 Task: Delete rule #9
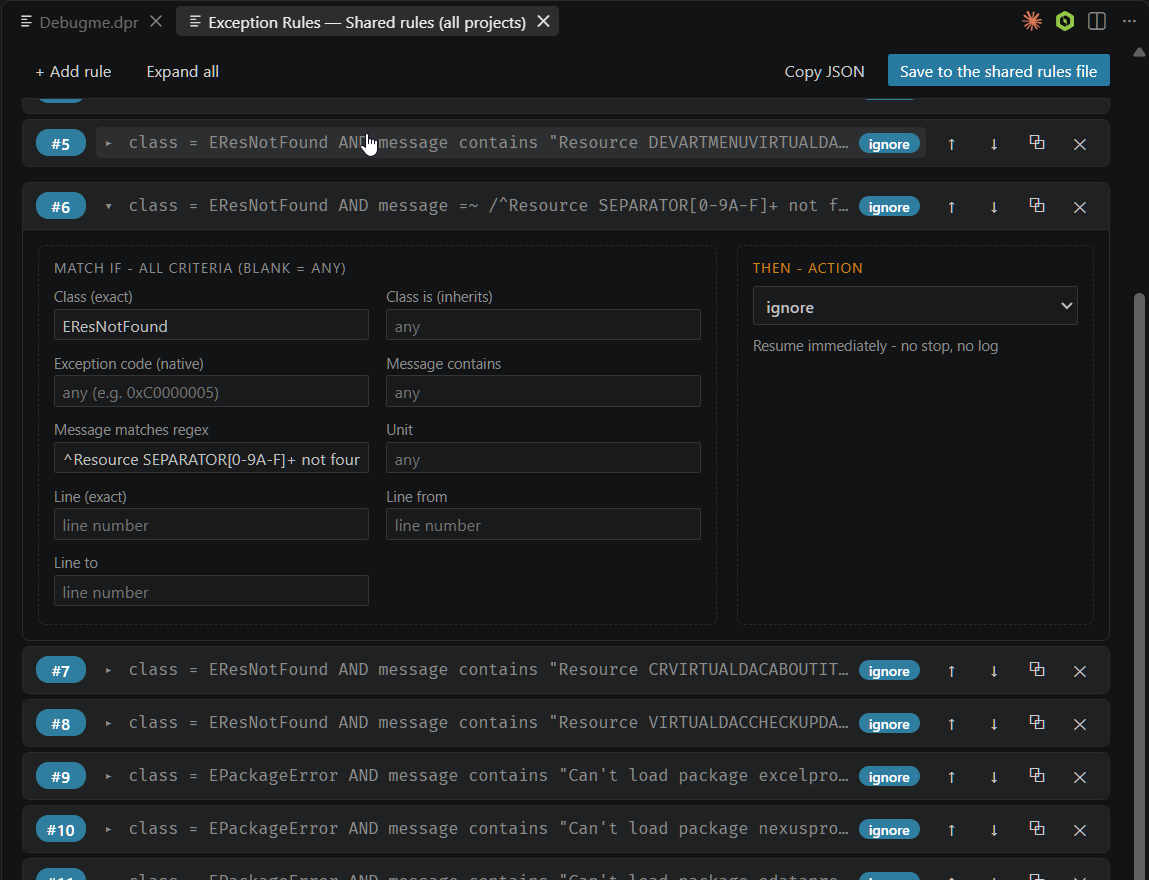click(x=1079, y=777)
